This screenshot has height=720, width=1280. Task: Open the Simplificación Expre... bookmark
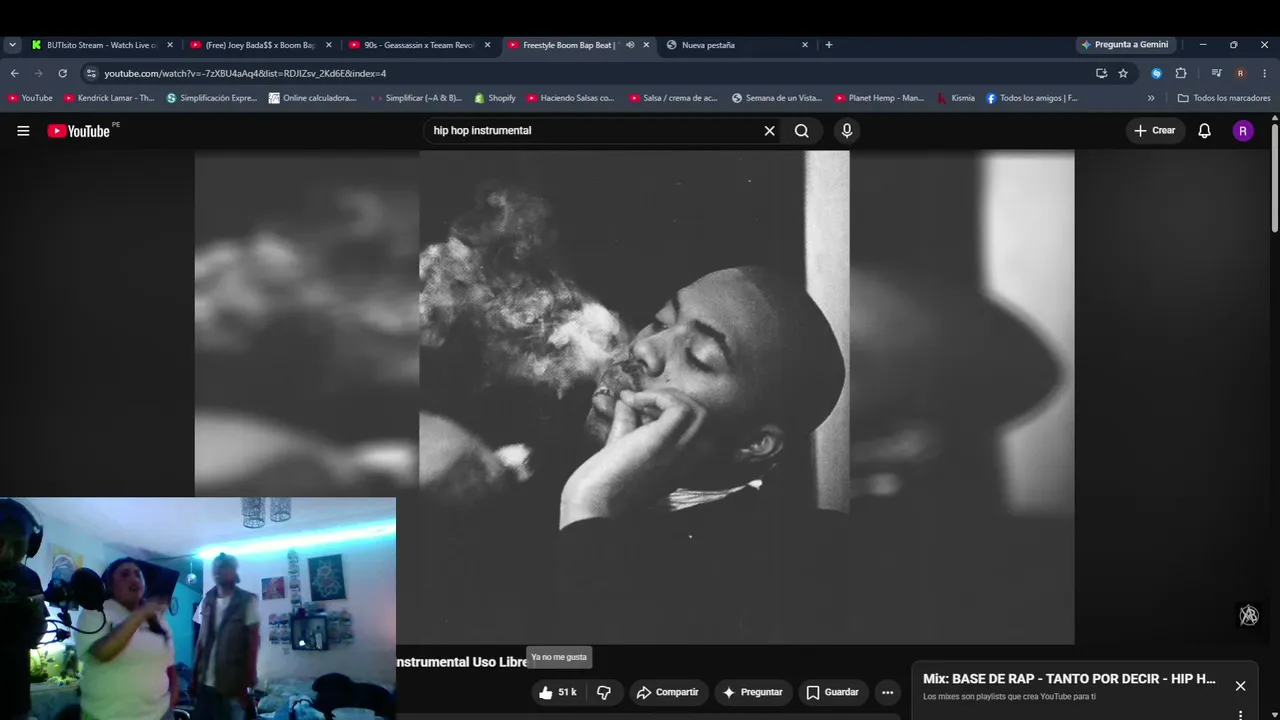pos(212,98)
